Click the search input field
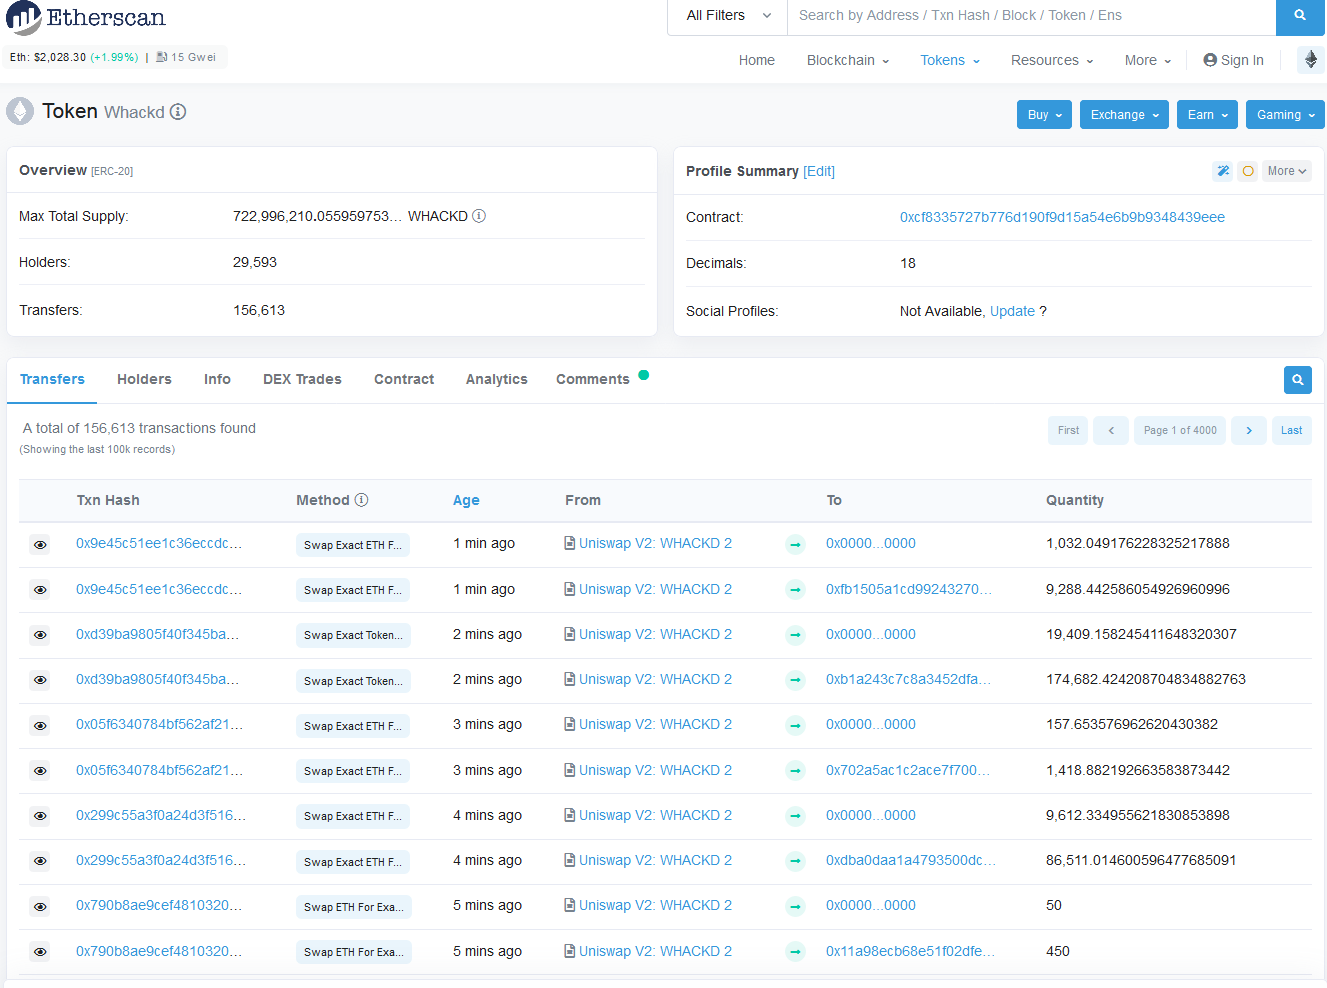The width and height of the screenshot is (1327, 988). click(x=1031, y=16)
